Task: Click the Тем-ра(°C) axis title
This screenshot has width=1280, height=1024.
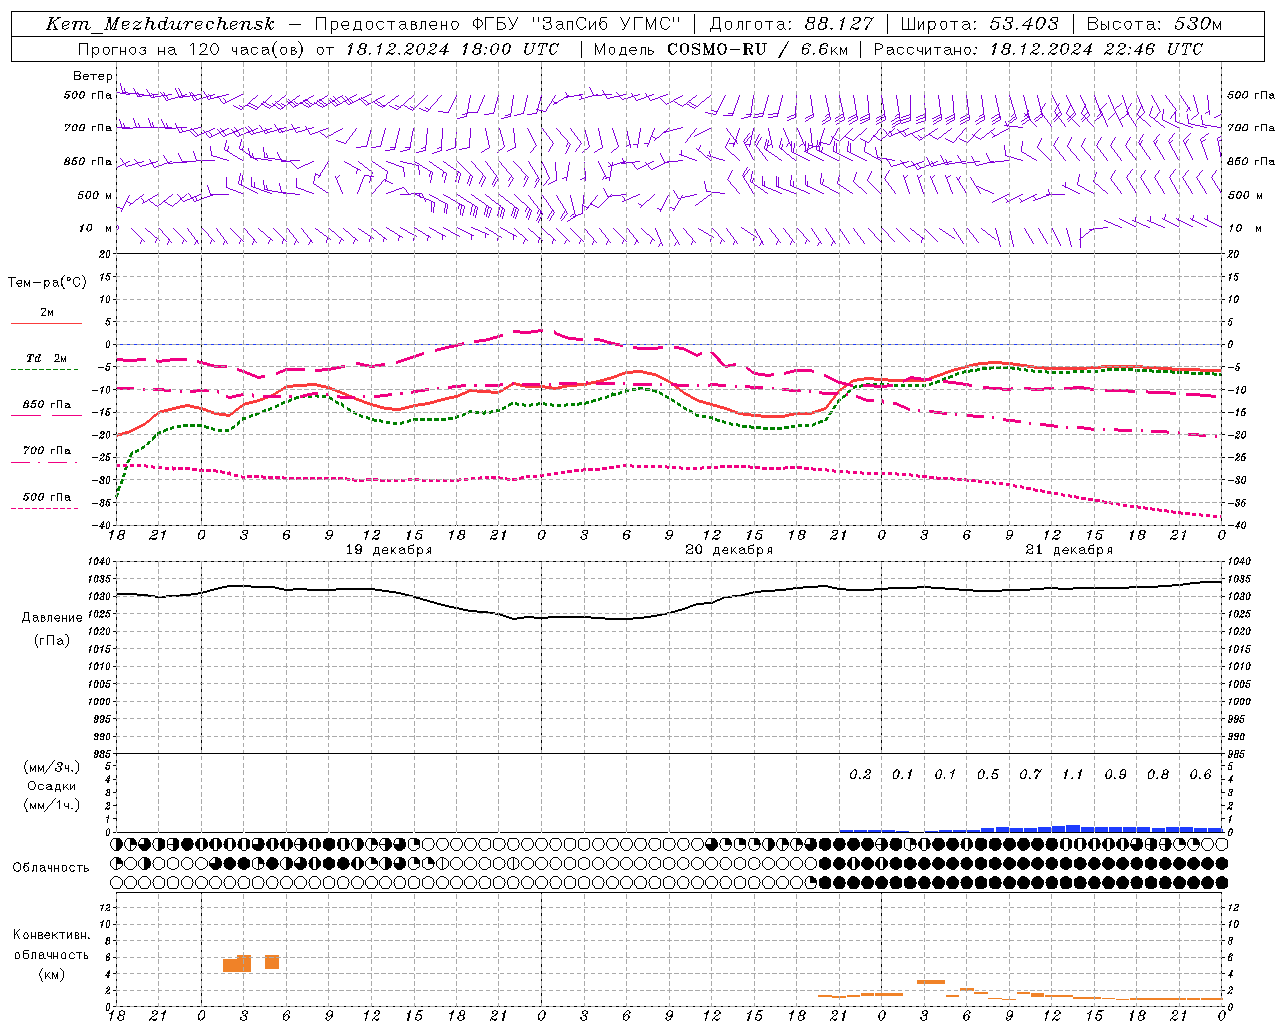Action: [47, 283]
